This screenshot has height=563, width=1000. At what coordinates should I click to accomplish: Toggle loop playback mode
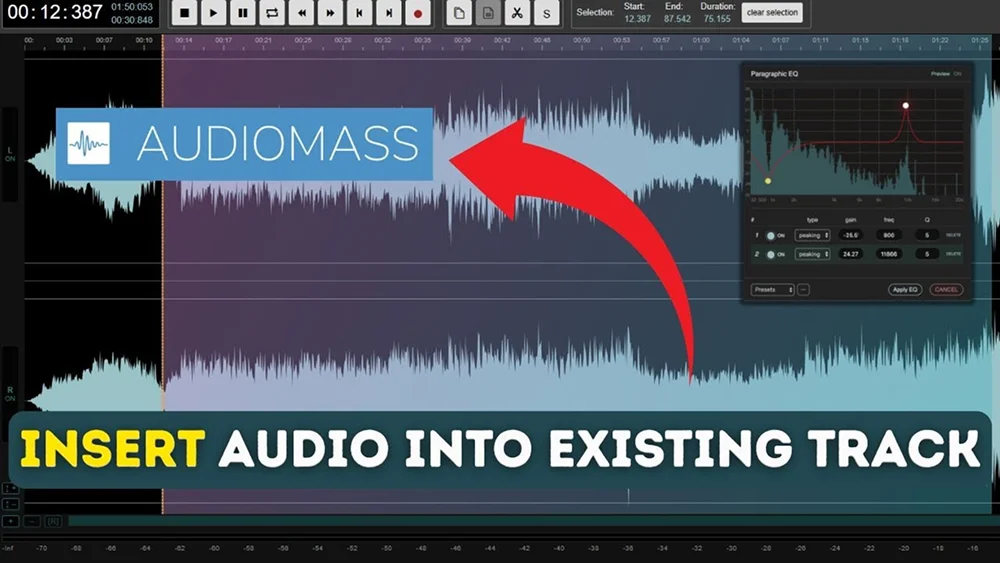click(x=272, y=13)
